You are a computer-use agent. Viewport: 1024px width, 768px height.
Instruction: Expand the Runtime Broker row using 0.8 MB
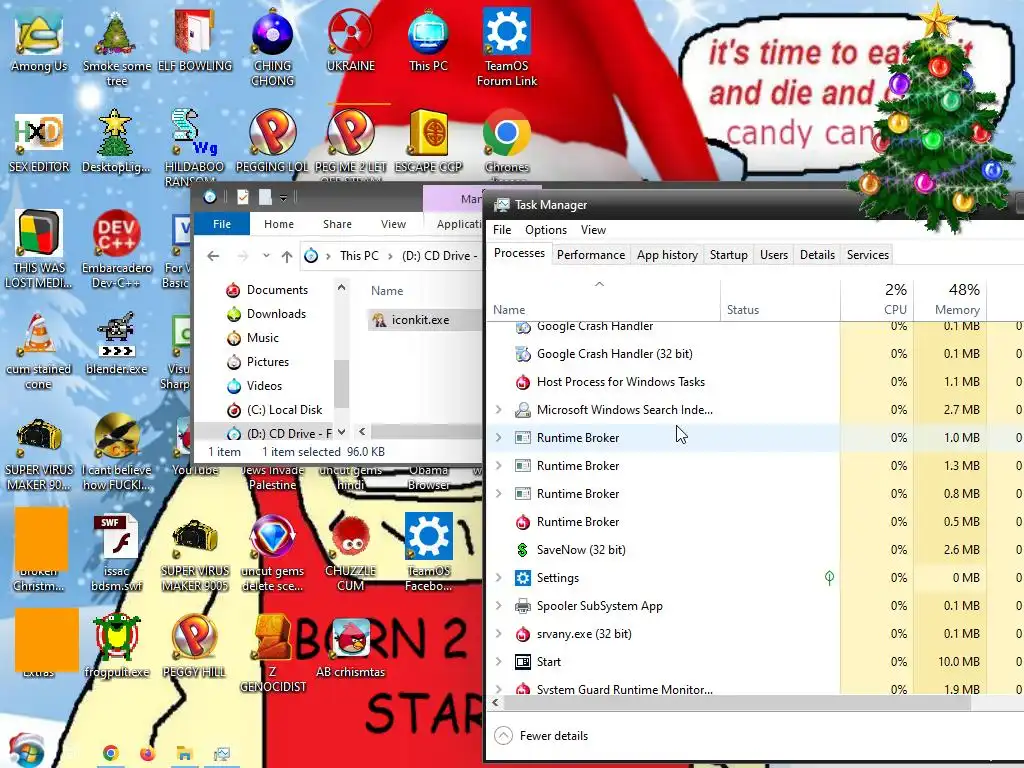tap(499, 494)
